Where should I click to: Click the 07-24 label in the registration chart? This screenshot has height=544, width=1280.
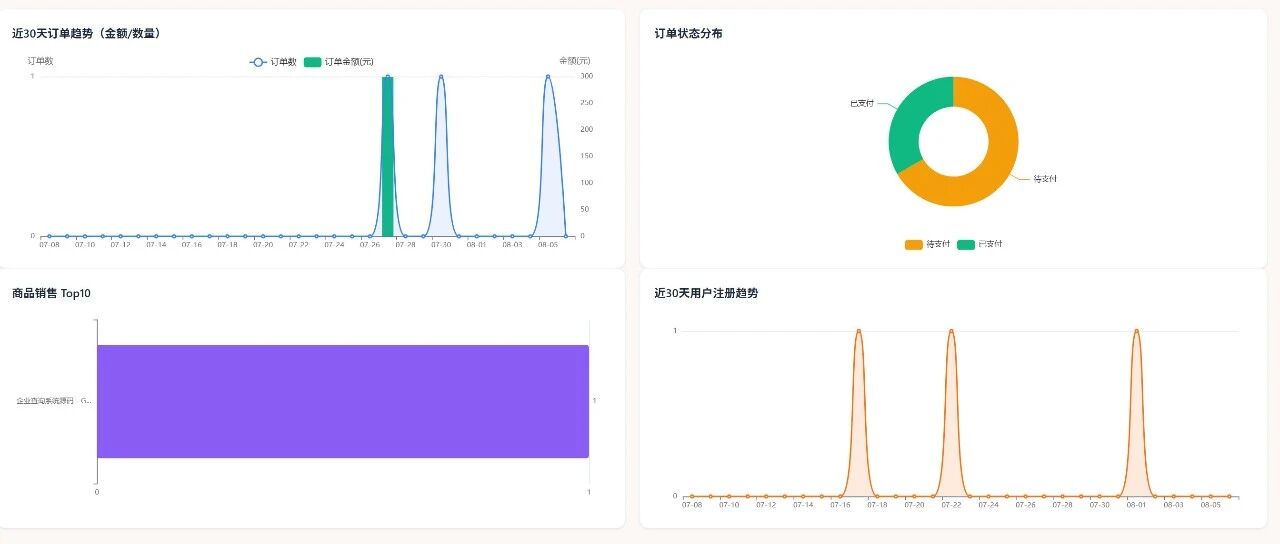[988, 505]
